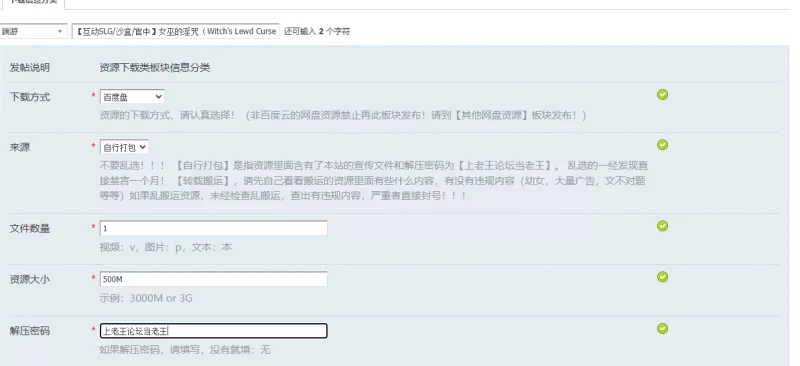Click hint text 视频：v，图片：p，文本：本
Viewport: 800px width, 366px height.
pos(165,247)
